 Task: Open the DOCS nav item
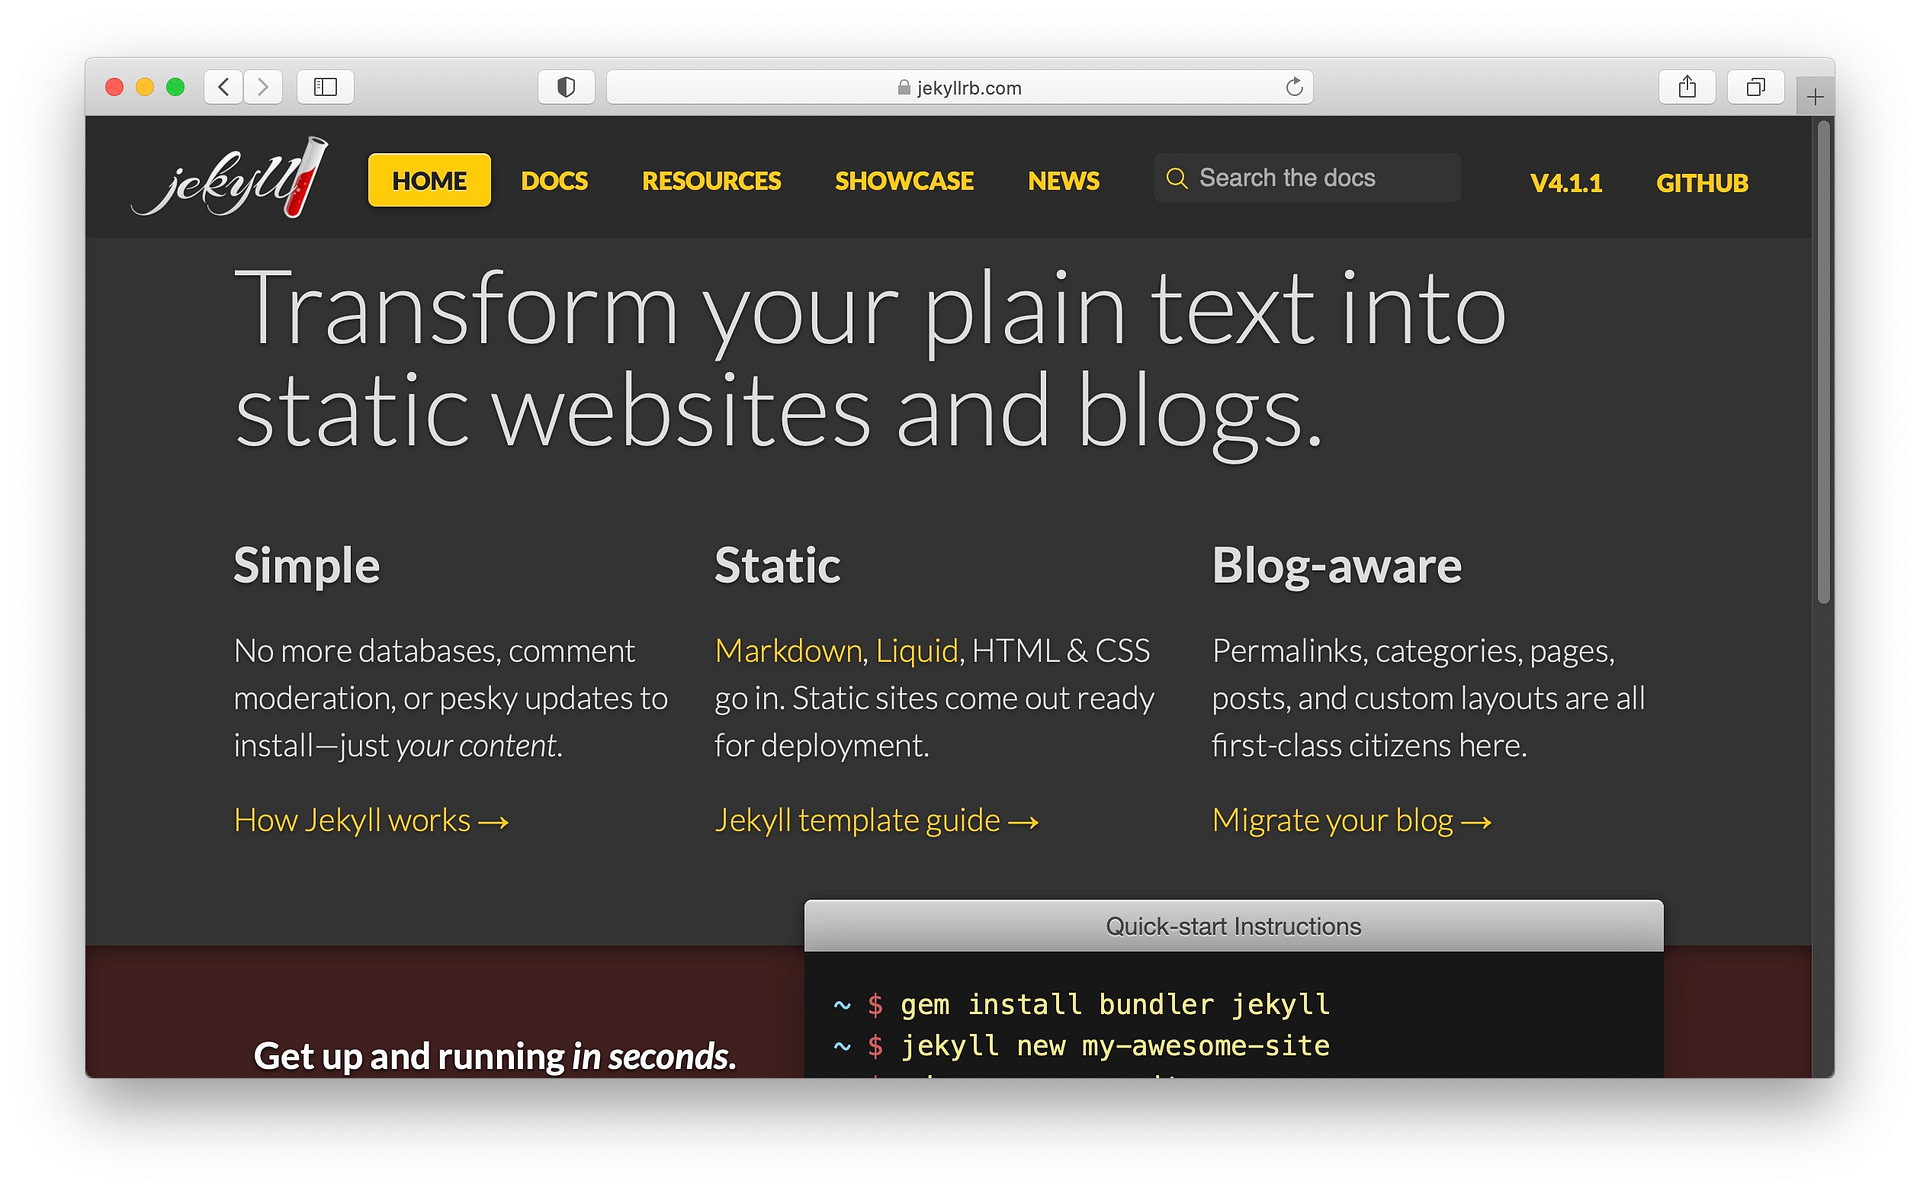[554, 181]
